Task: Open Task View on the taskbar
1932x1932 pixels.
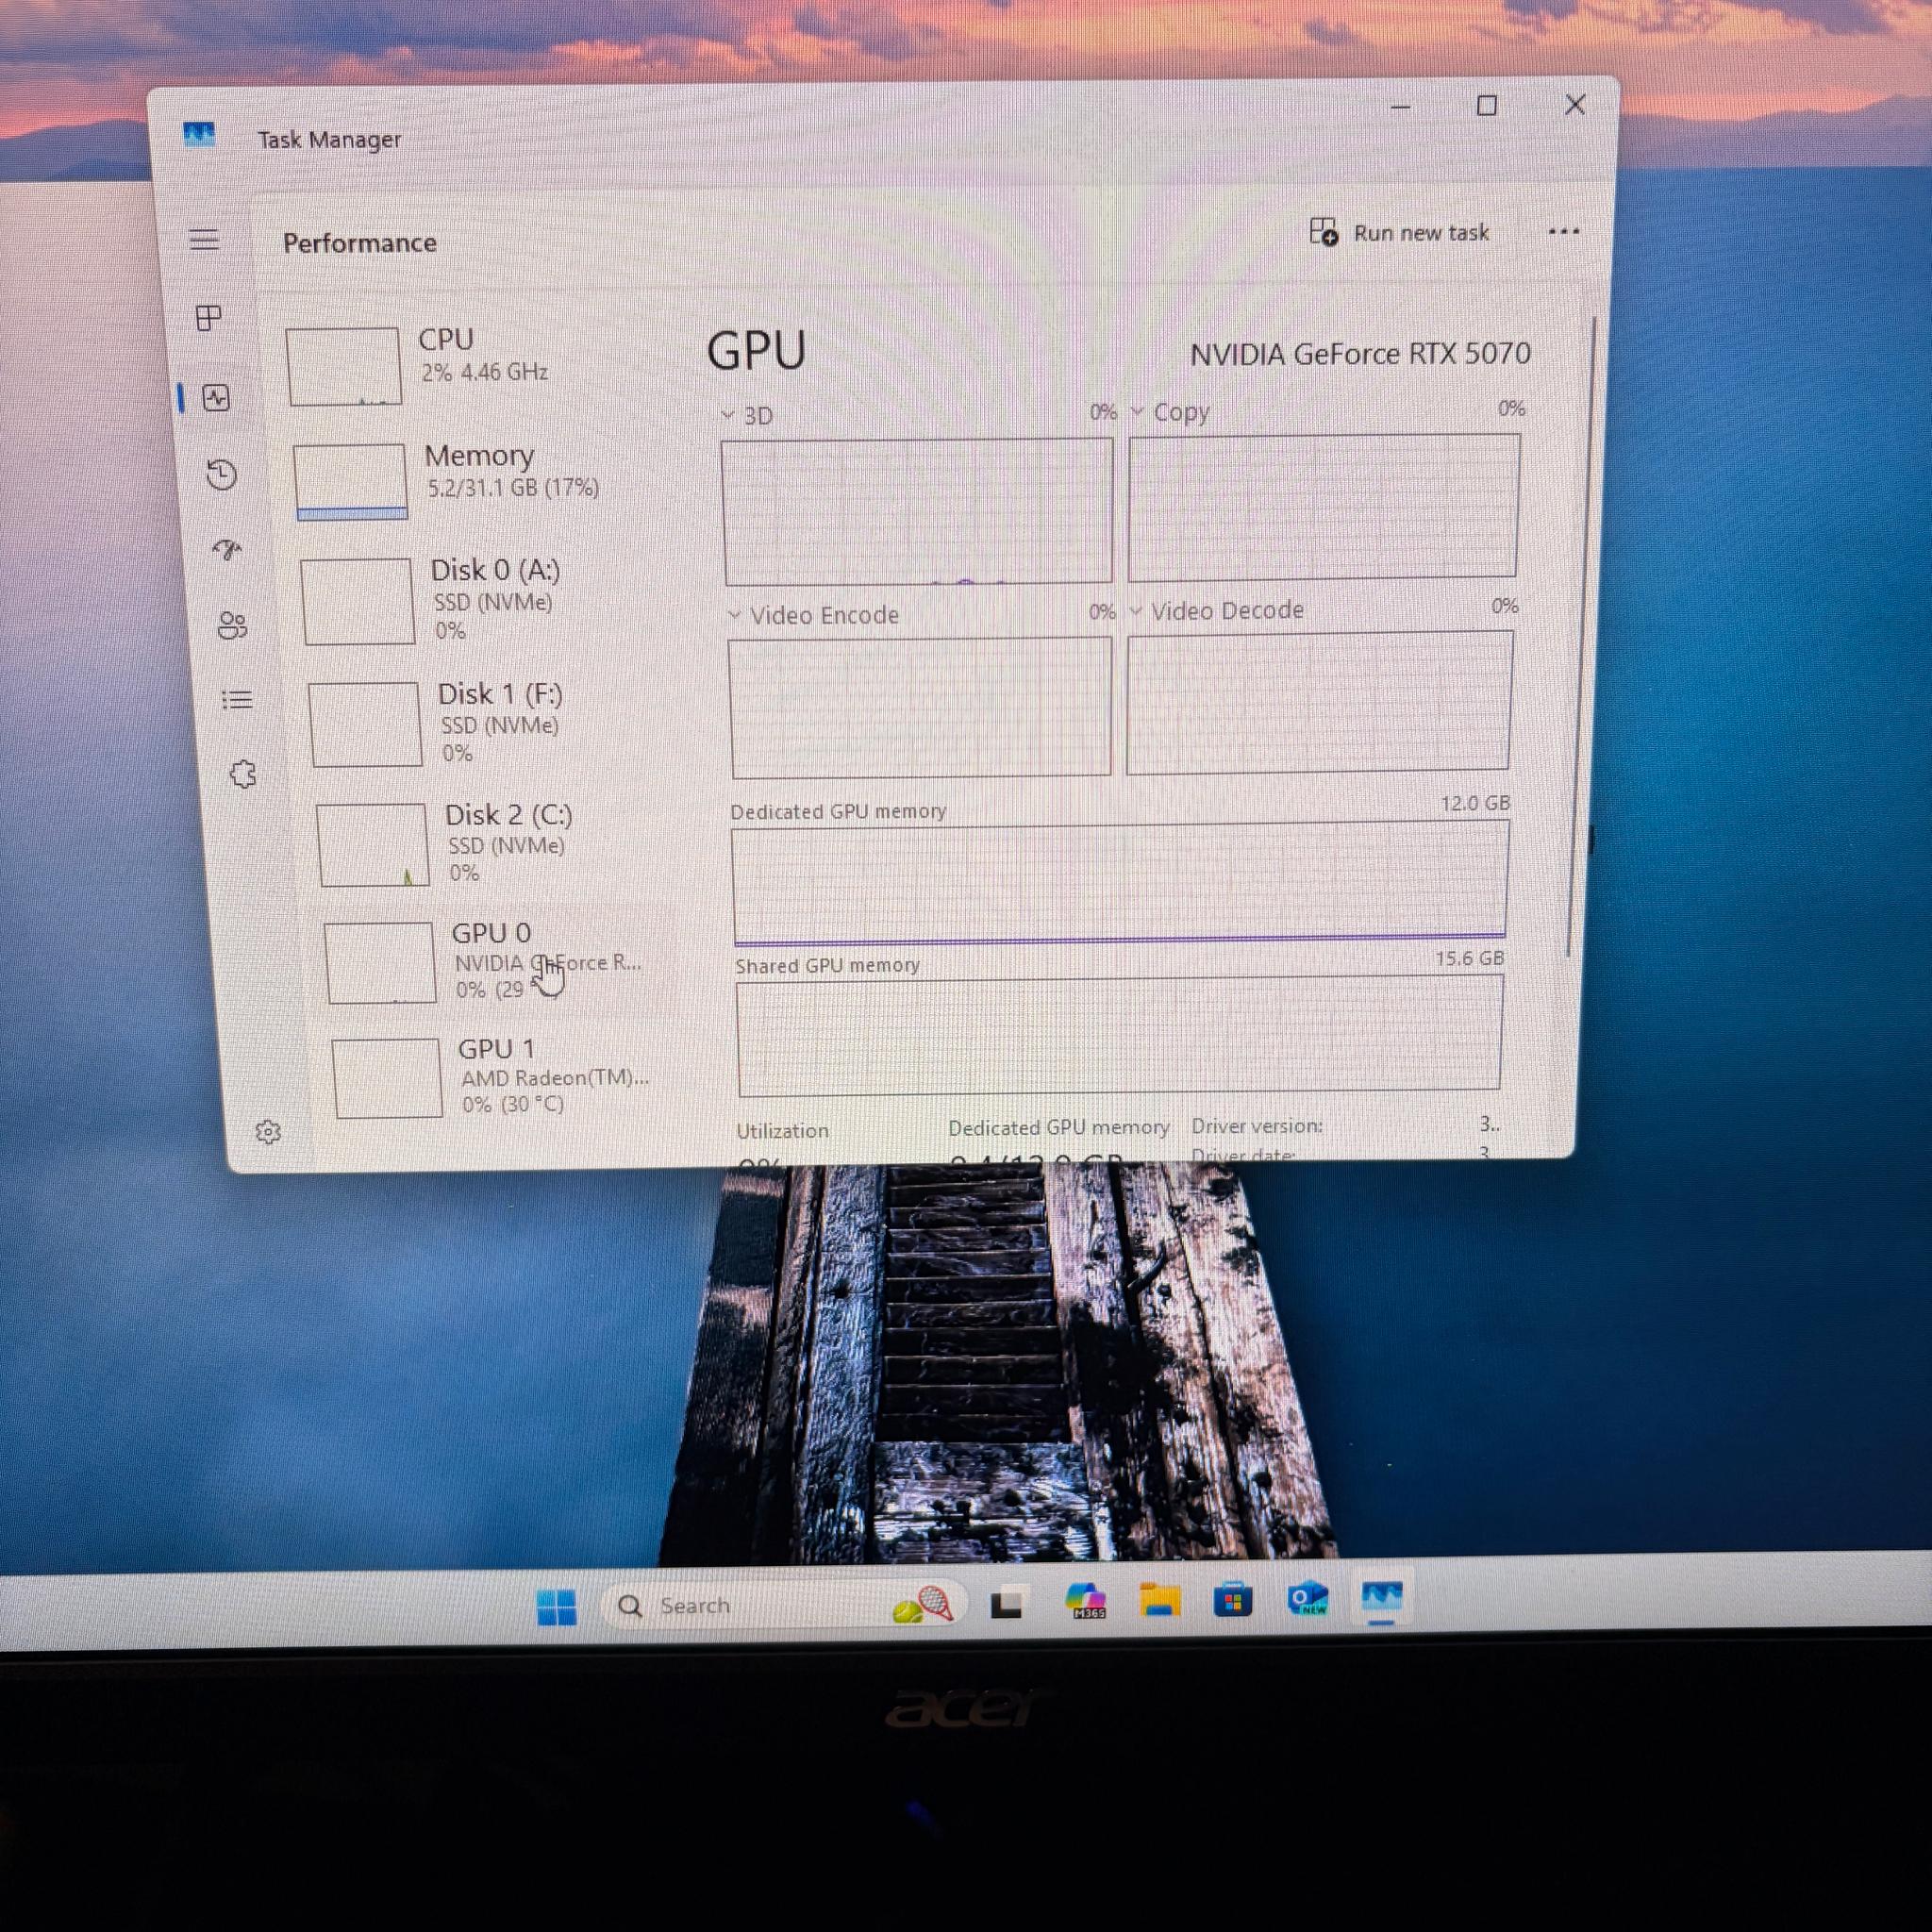Action: click(1006, 1604)
